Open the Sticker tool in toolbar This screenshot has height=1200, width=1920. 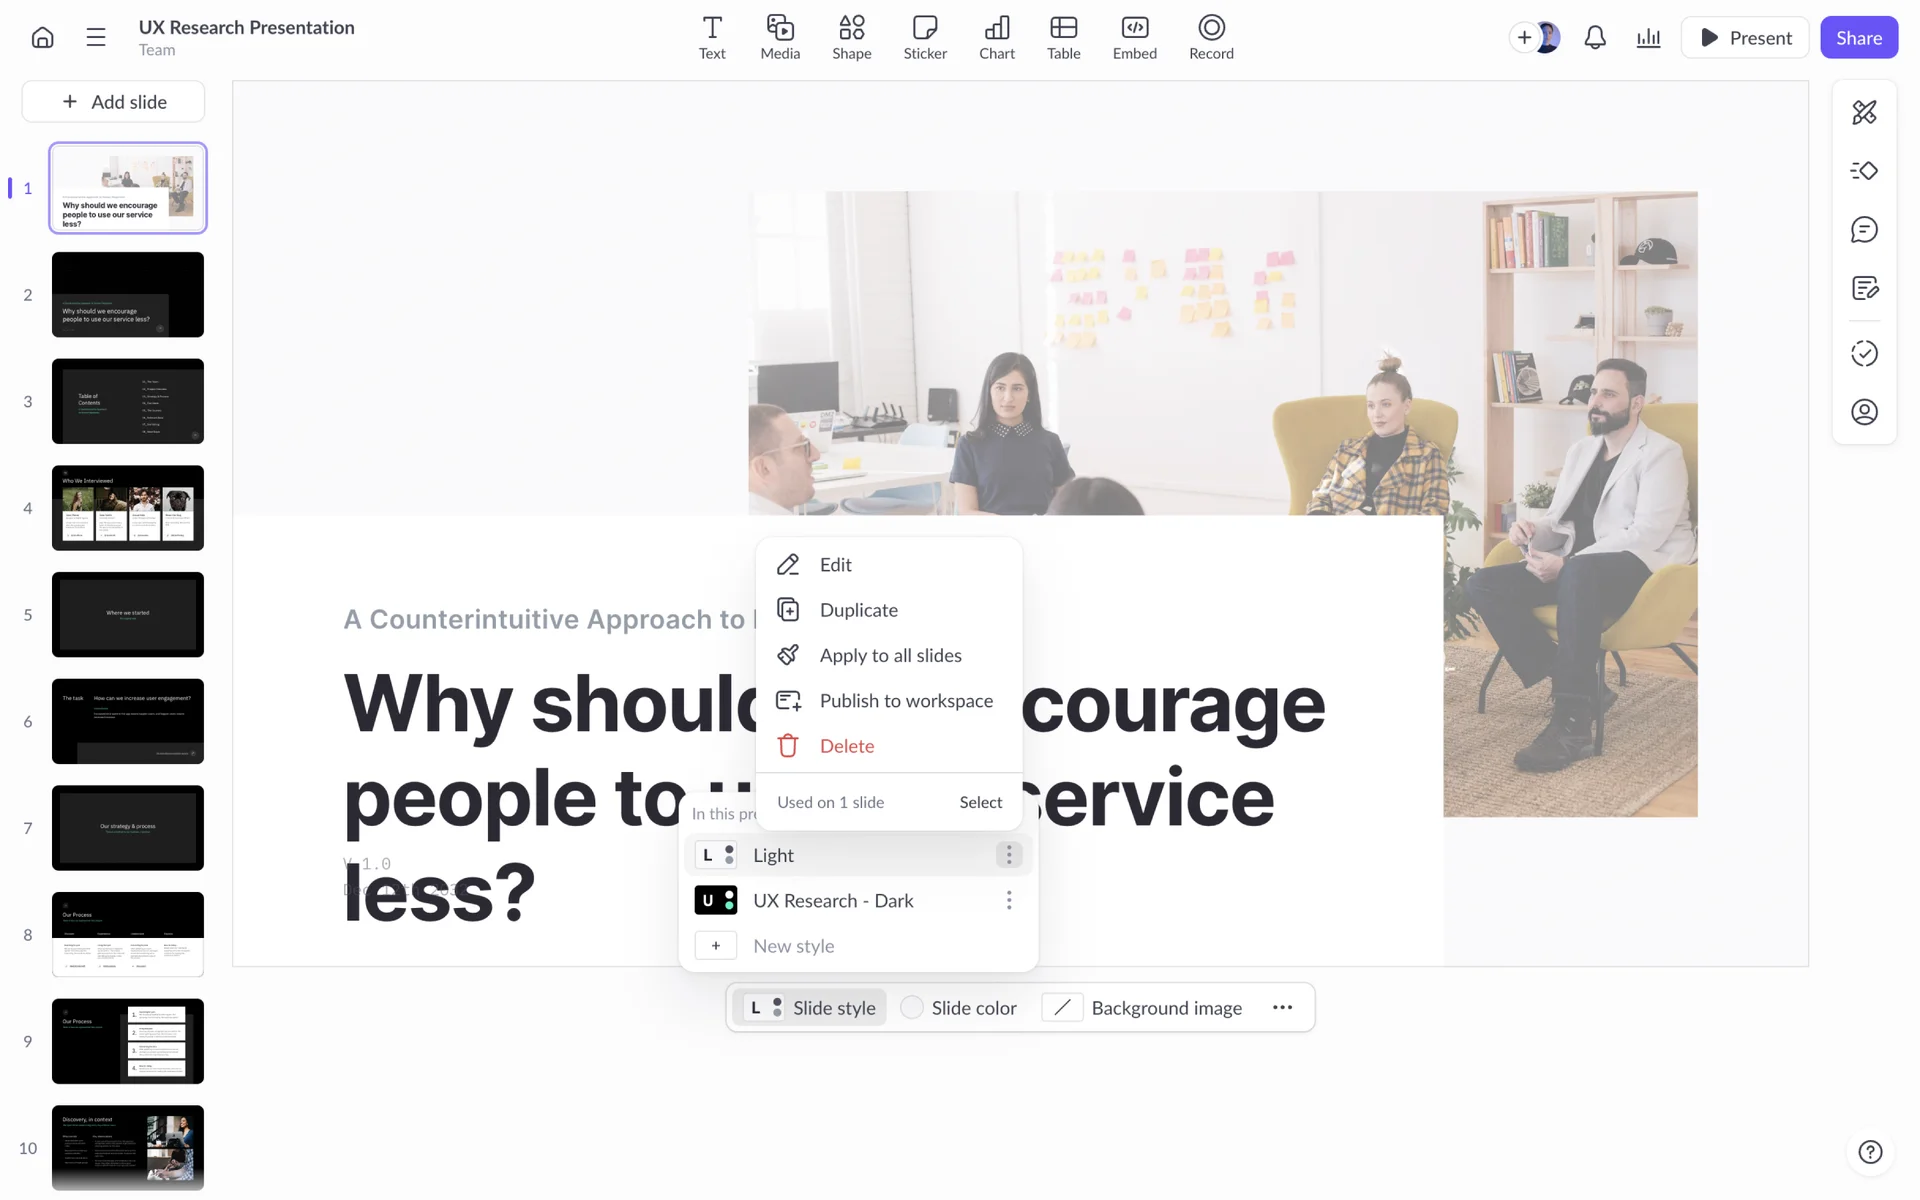[924, 37]
